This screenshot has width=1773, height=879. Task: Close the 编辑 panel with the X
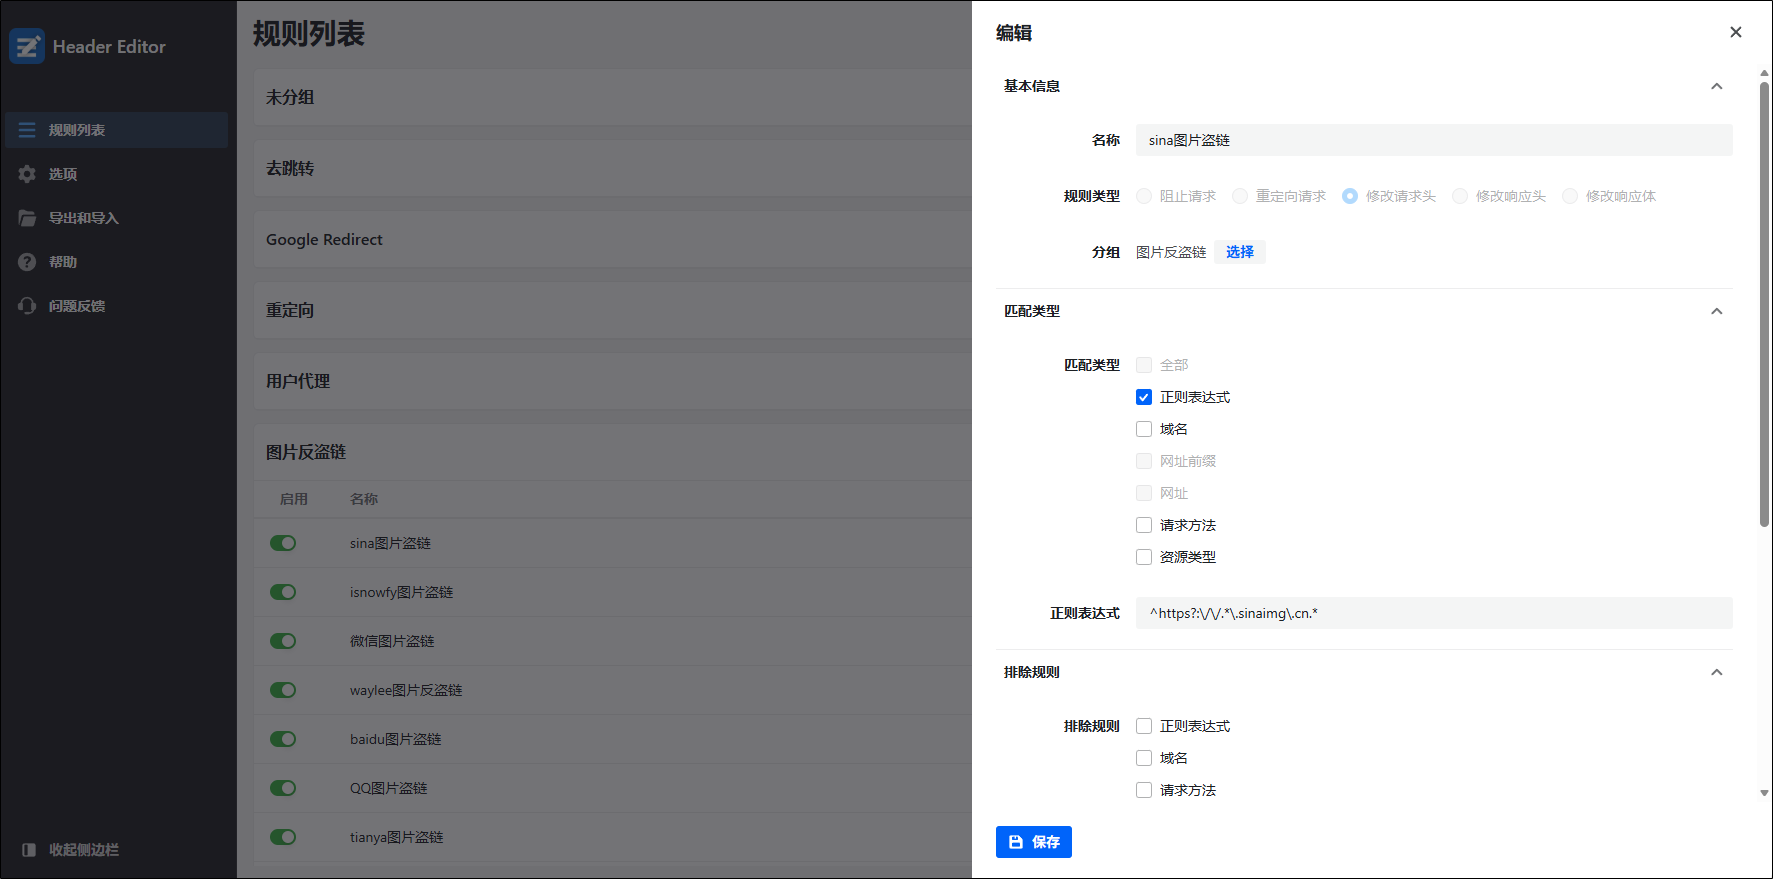tap(1736, 32)
